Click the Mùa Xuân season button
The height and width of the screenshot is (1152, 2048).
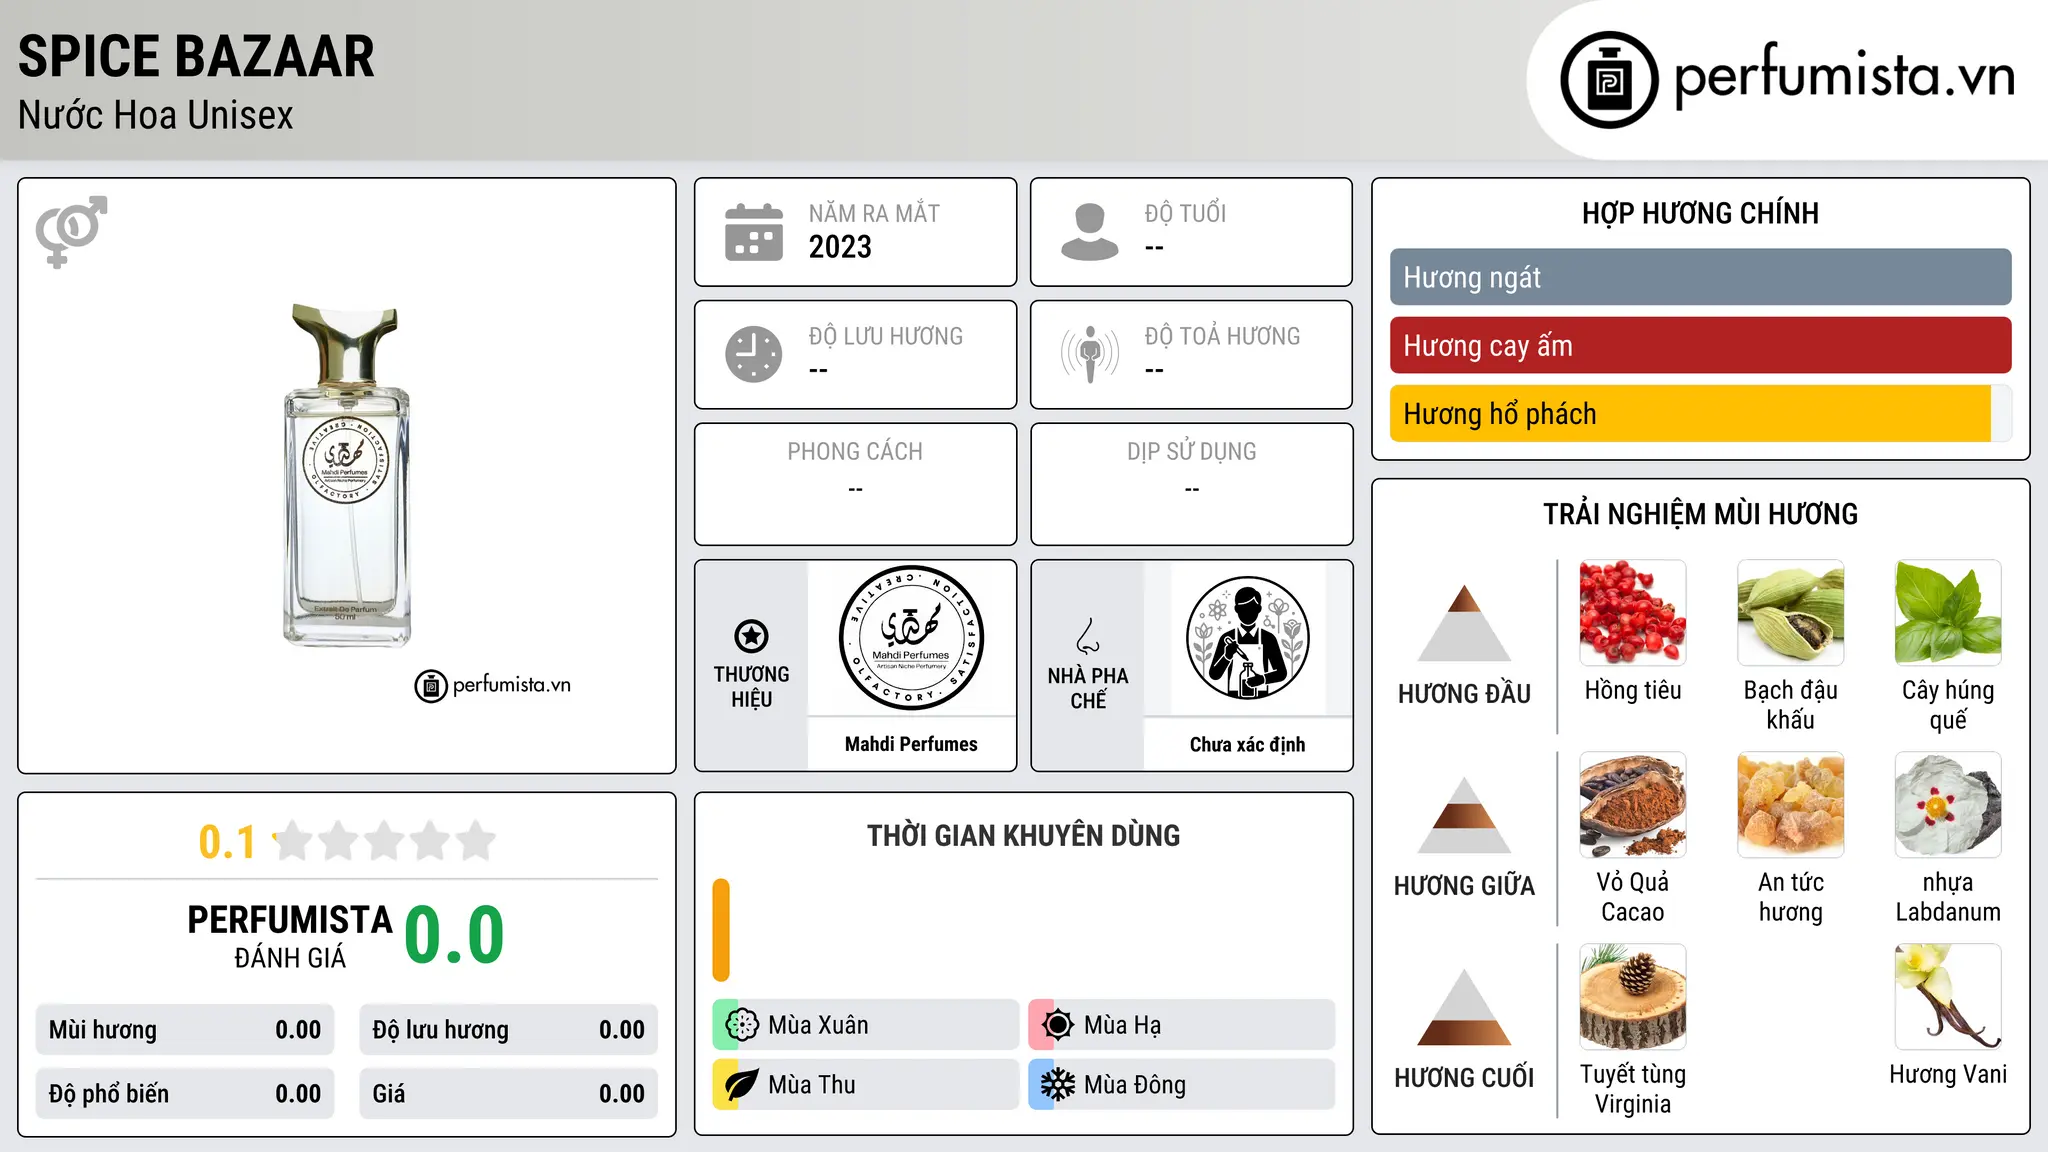coord(865,1025)
